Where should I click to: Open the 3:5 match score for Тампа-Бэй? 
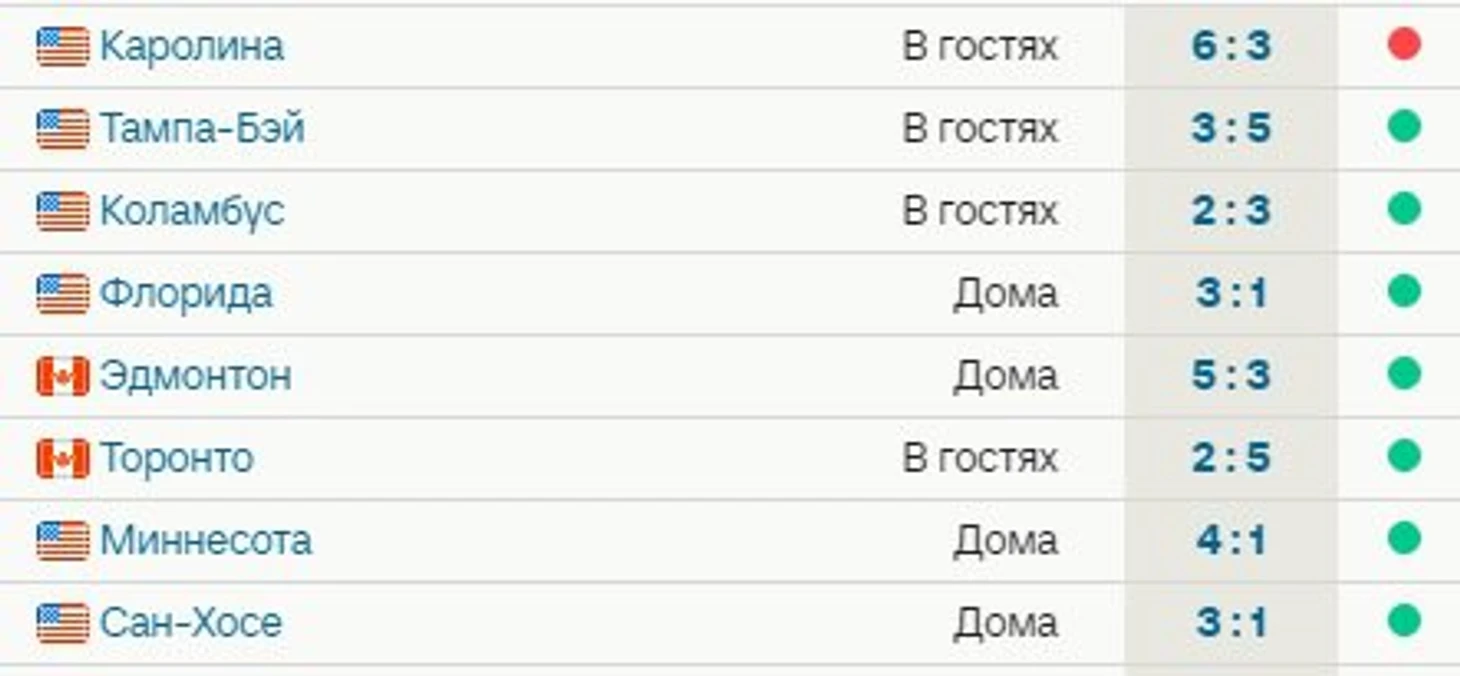[x=1231, y=129]
